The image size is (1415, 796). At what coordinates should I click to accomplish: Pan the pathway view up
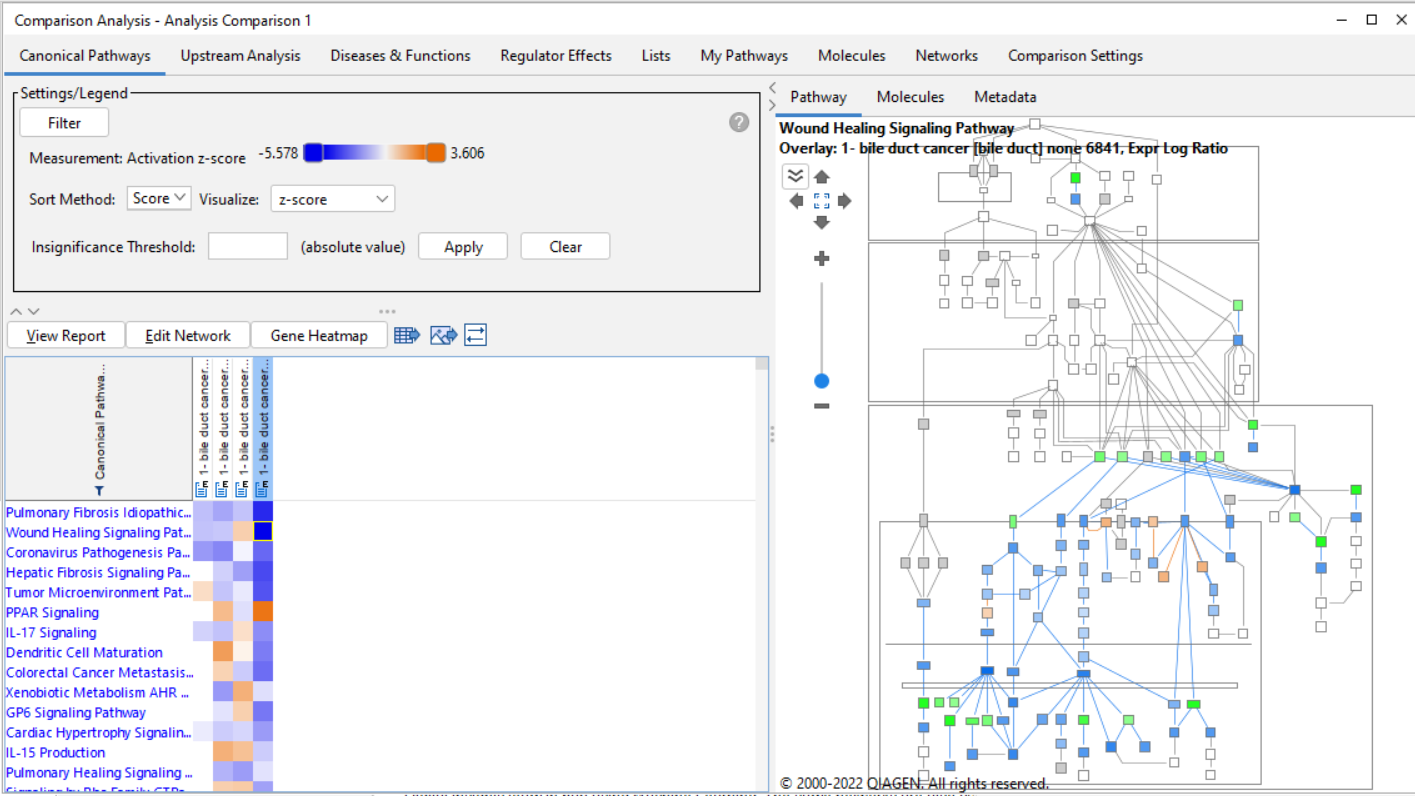[x=822, y=177]
